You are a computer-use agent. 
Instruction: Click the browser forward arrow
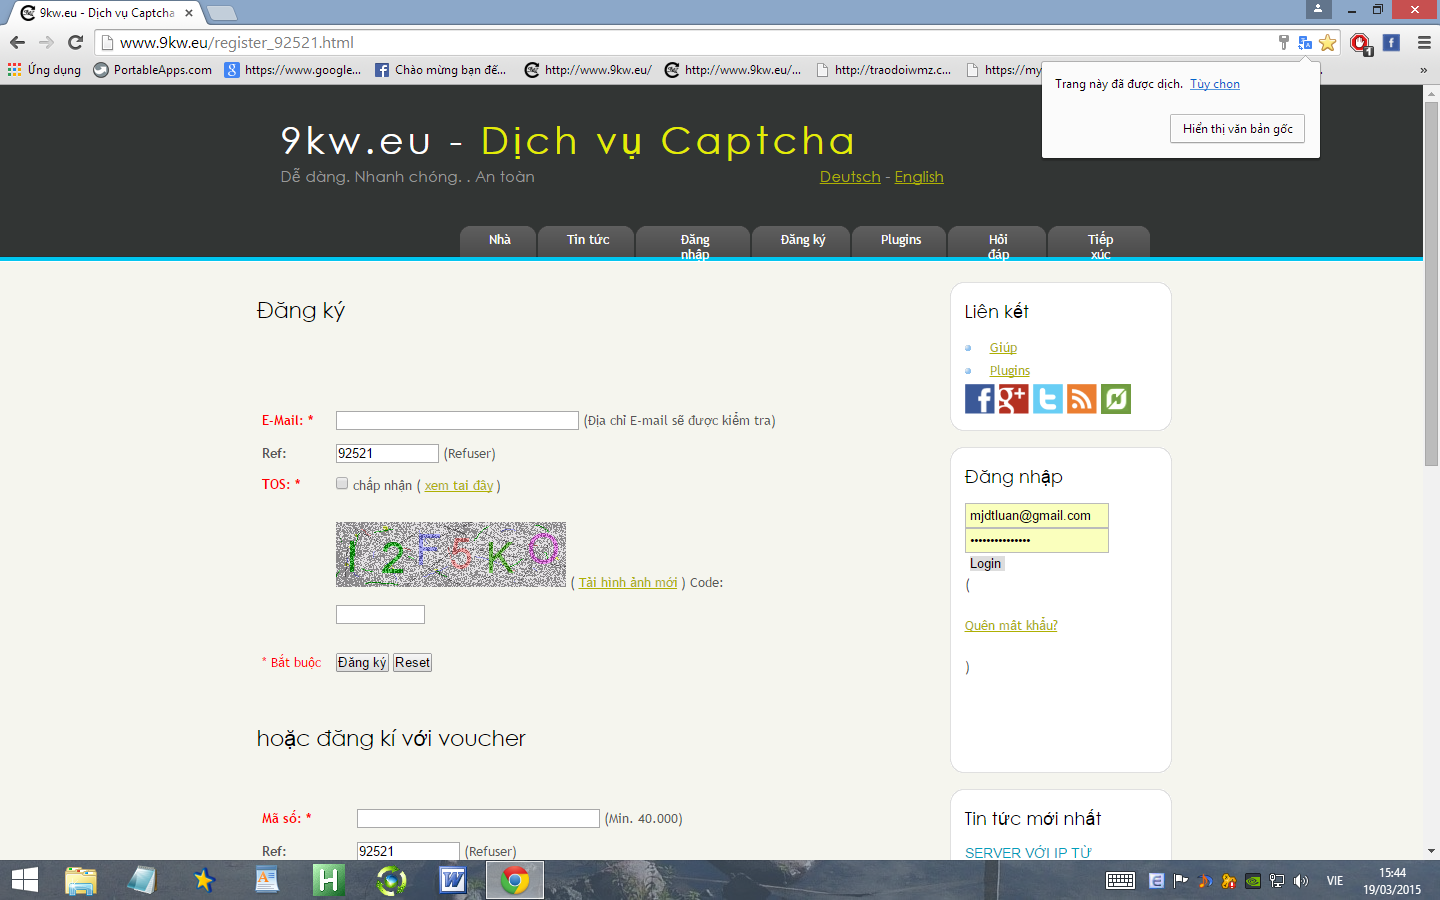click(46, 42)
